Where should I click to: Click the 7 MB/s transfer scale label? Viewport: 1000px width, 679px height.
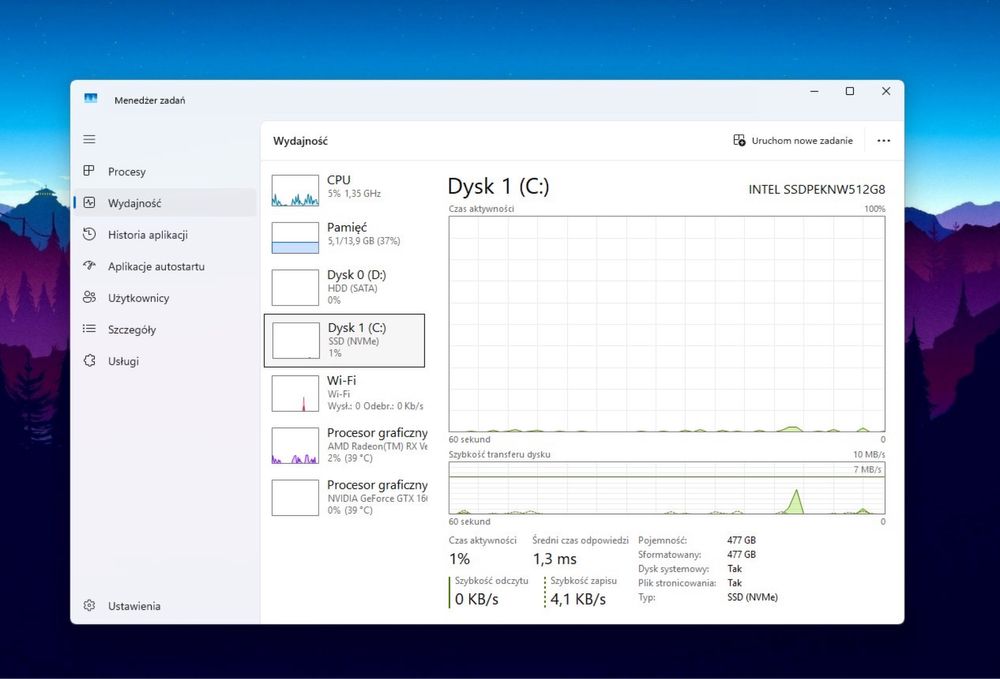[x=867, y=469]
